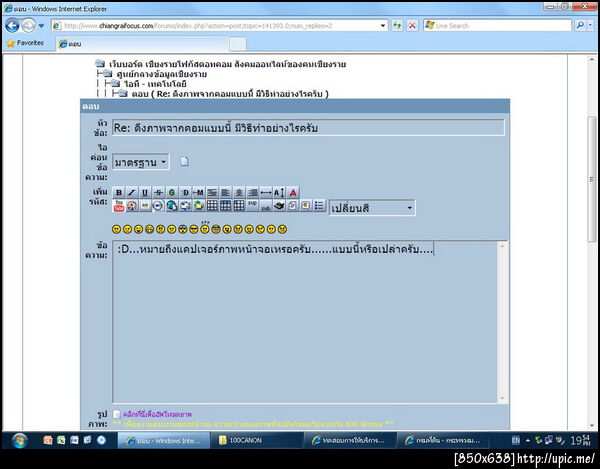Open ศูนย์กลางข้อมูลเชียงราย breadcrumb link
Image resolution: width=600 pixels, height=469 pixels.
(161, 74)
